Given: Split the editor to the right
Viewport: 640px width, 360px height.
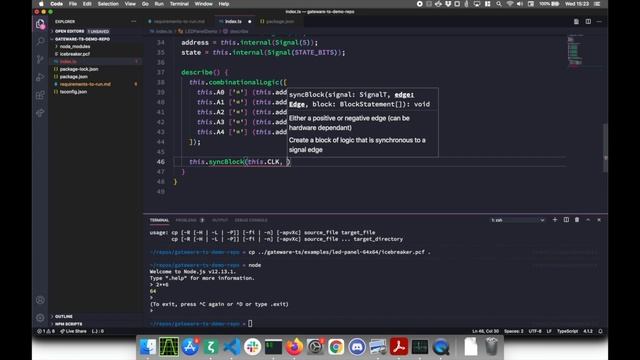Looking at the screenshot, I should (x=588, y=21).
